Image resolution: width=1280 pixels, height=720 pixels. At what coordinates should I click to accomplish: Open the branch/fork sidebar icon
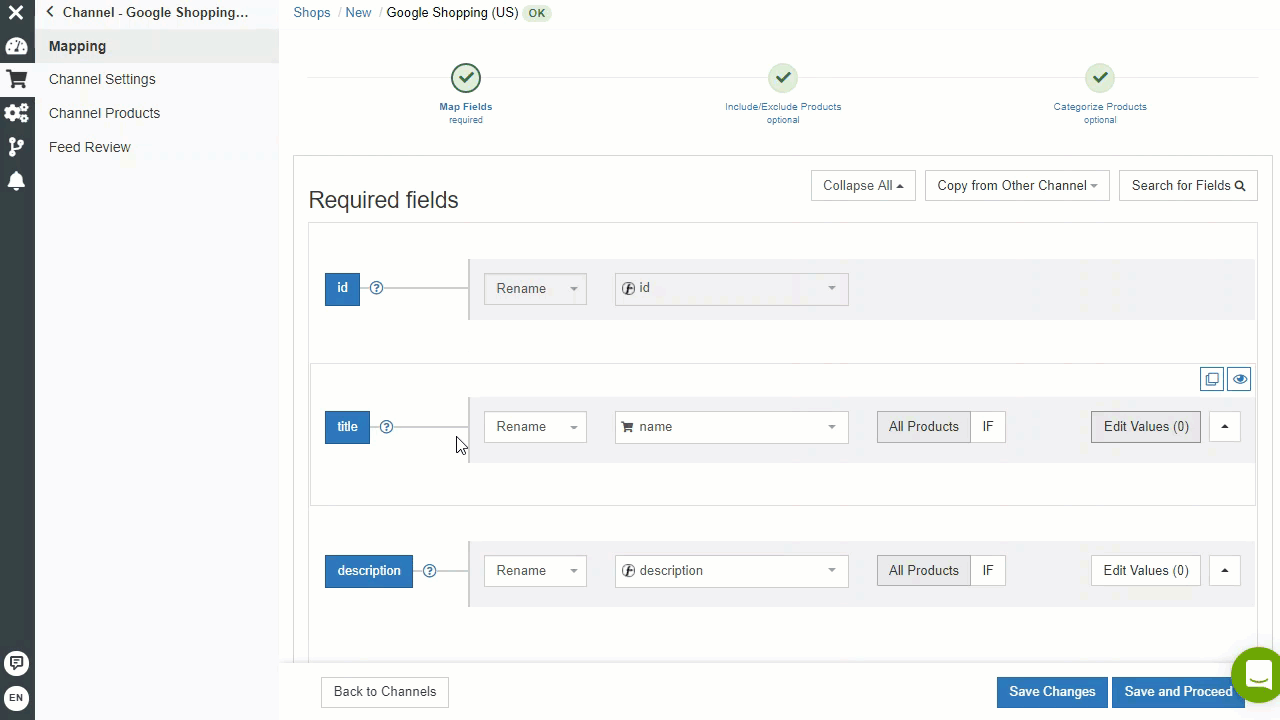point(16,147)
